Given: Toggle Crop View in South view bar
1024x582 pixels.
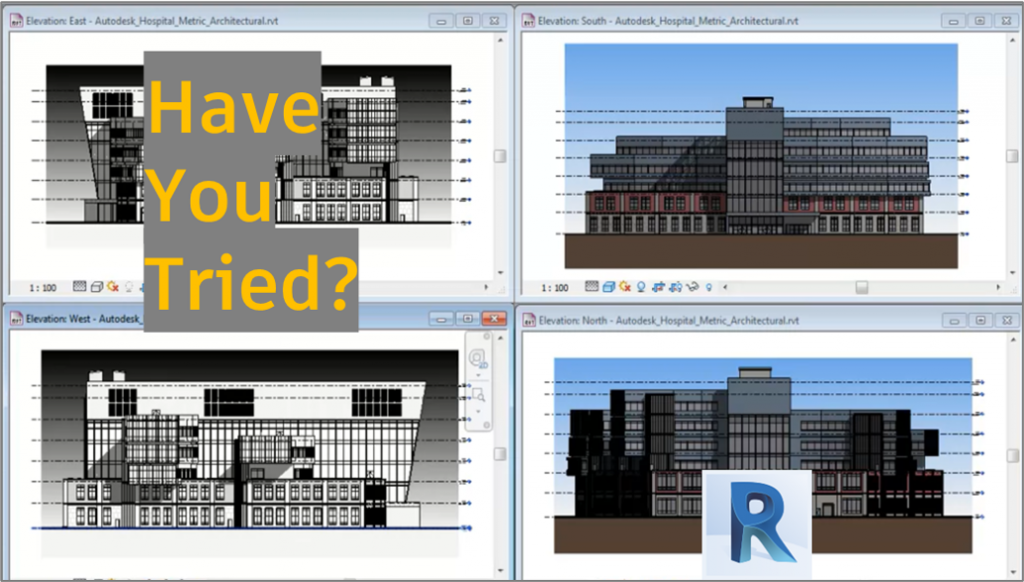Looking at the screenshot, I should (658, 287).
